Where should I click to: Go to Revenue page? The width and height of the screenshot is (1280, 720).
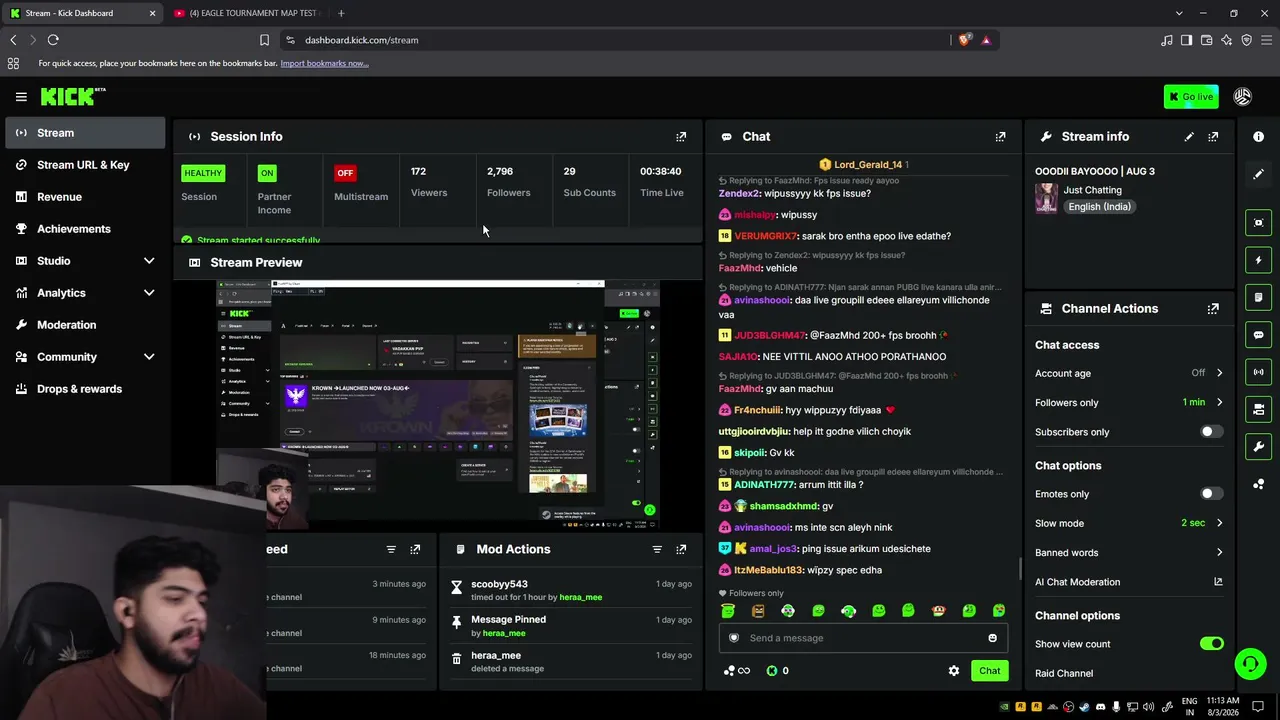(x=85, y=197)
